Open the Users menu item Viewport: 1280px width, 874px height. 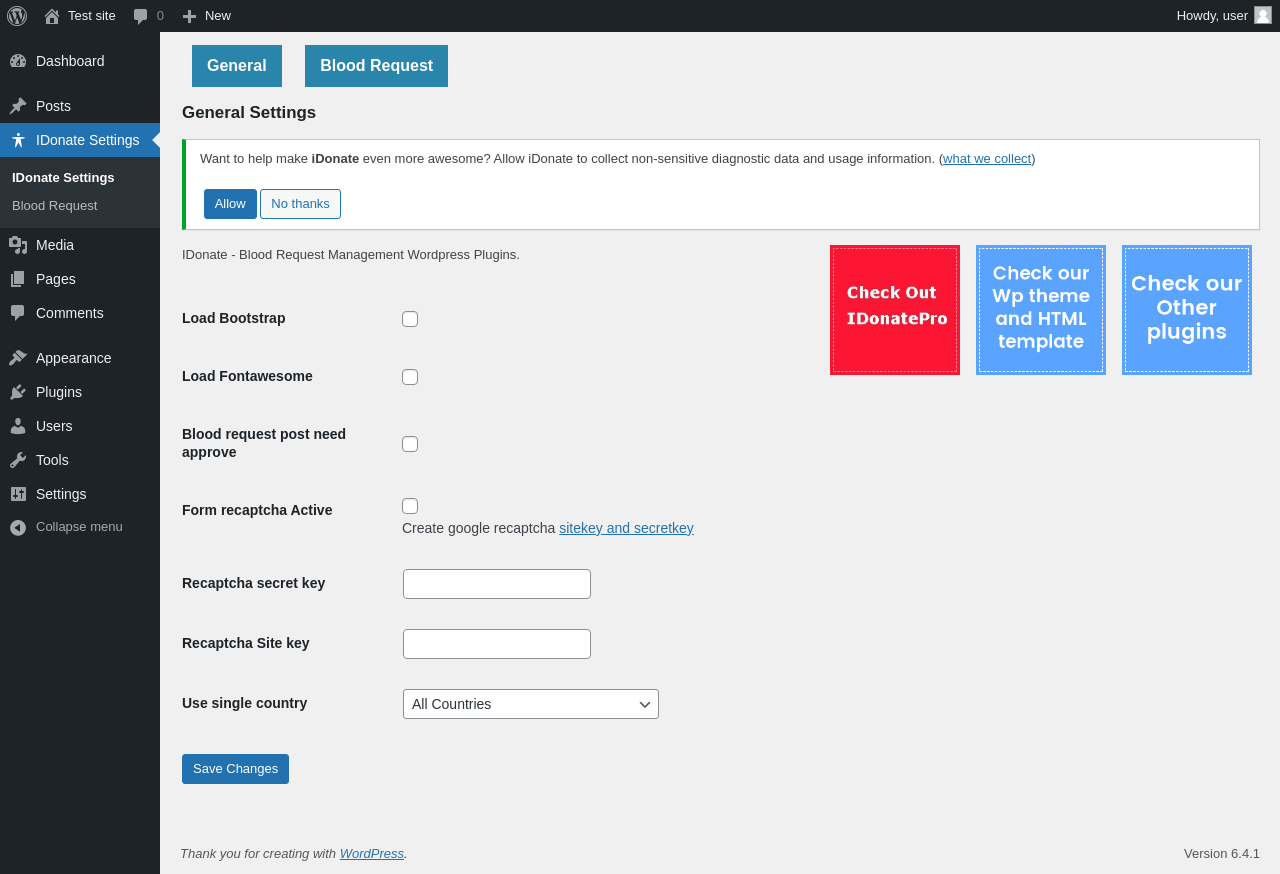point(80,426)
